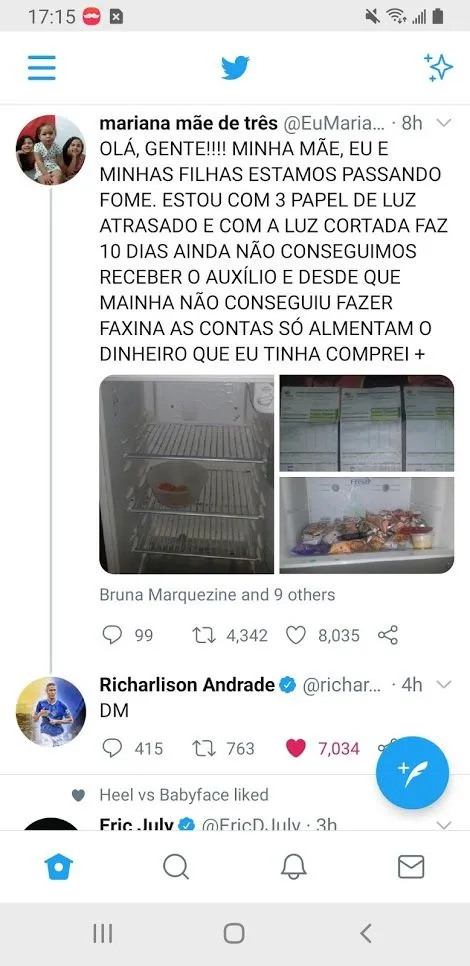Switch timeline with the sparkle icon
Viewport: 470px width, 966px height.
438,68
